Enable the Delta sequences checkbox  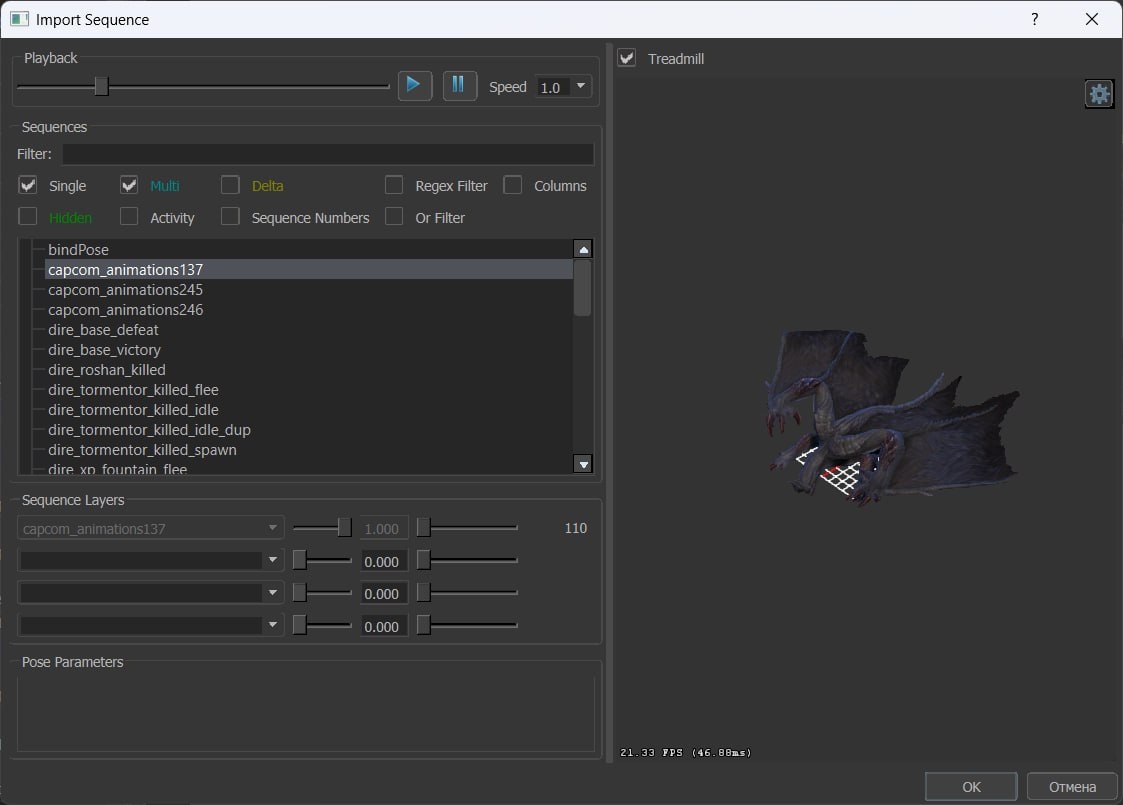pos(230,185)
